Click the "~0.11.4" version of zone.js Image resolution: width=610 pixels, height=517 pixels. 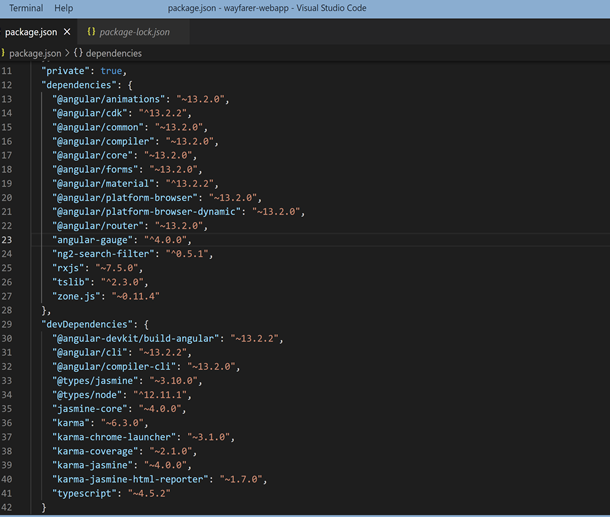[x=136, y=296]
